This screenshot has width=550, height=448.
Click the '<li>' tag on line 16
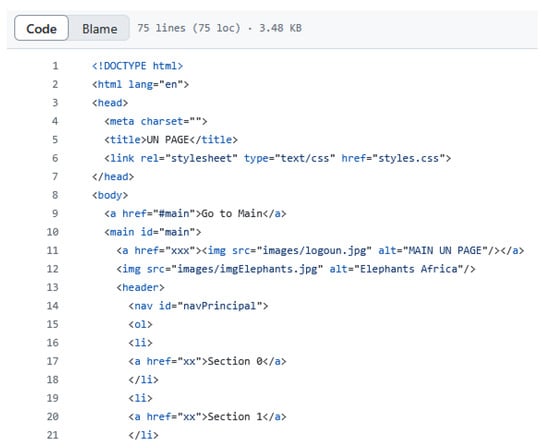point(140,343)
